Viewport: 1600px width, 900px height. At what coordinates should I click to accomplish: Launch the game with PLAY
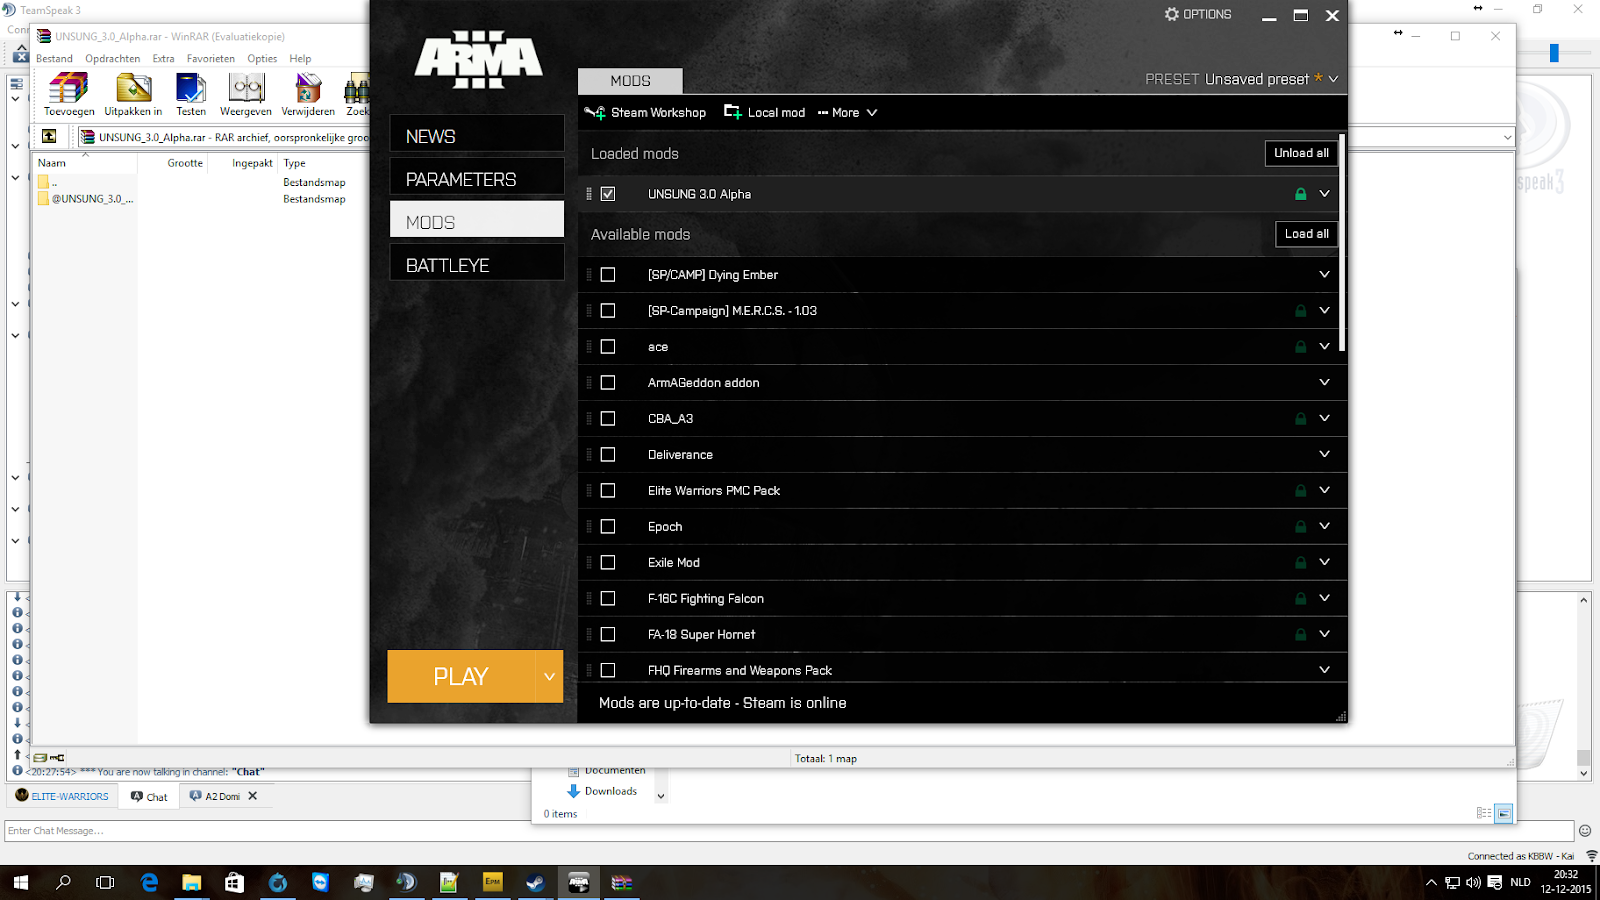461,677
